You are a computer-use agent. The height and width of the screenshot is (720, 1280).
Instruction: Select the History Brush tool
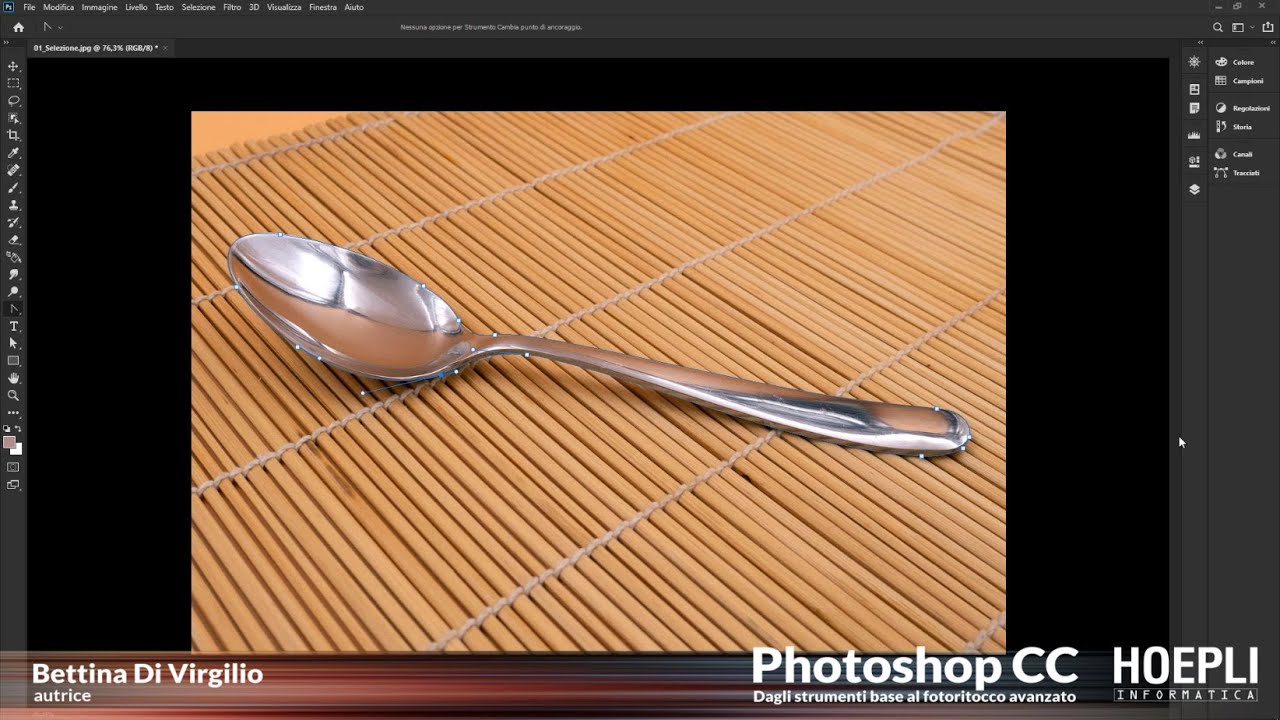(x=13, y=222)
